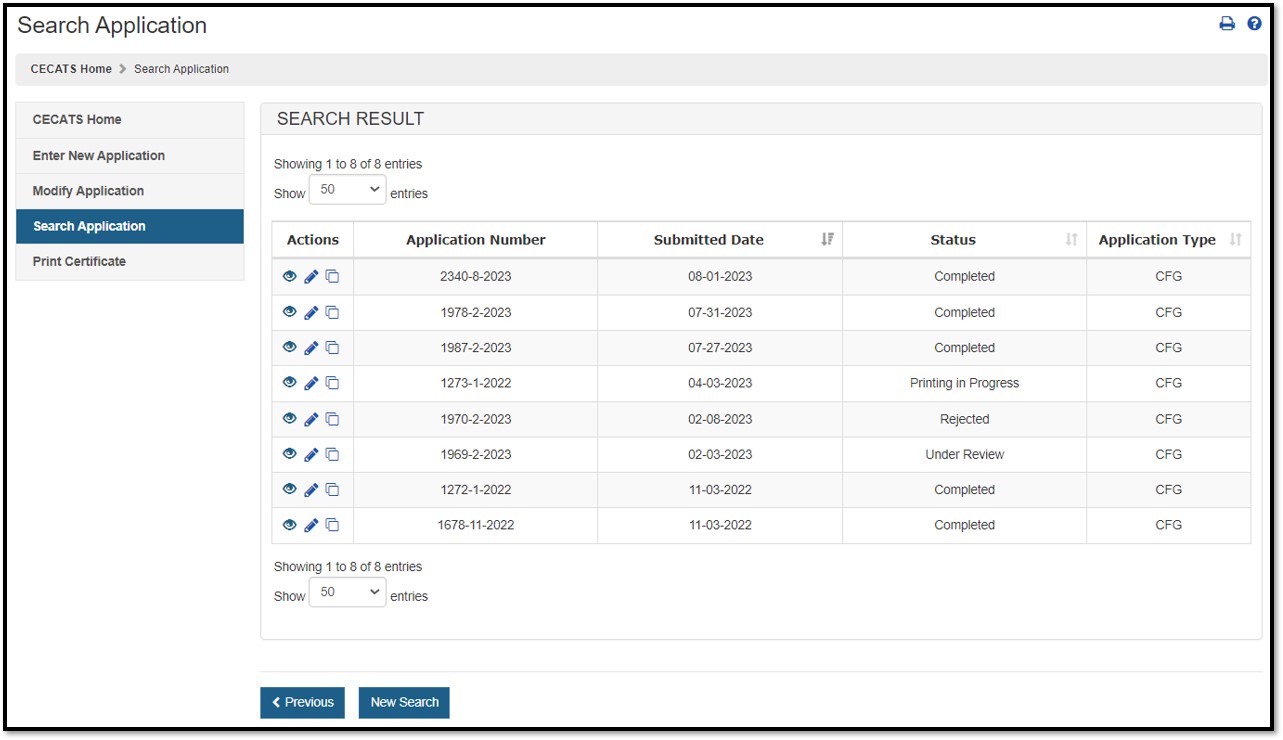Follow the CECATS Home breadcrumb link
Screen dimensions: 1283x740
tap(71, 69)
